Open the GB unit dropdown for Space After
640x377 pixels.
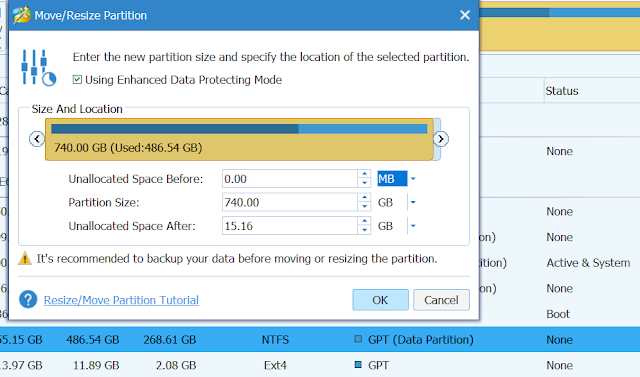tap(413, 226)
